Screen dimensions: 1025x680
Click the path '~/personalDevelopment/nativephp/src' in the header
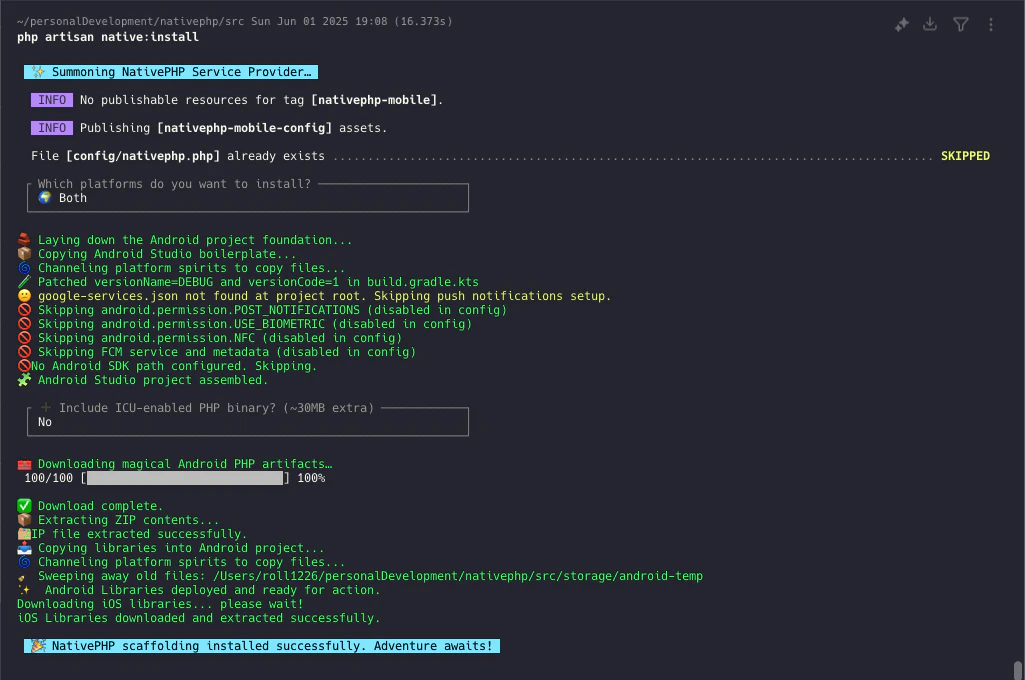tap(131, 22)
